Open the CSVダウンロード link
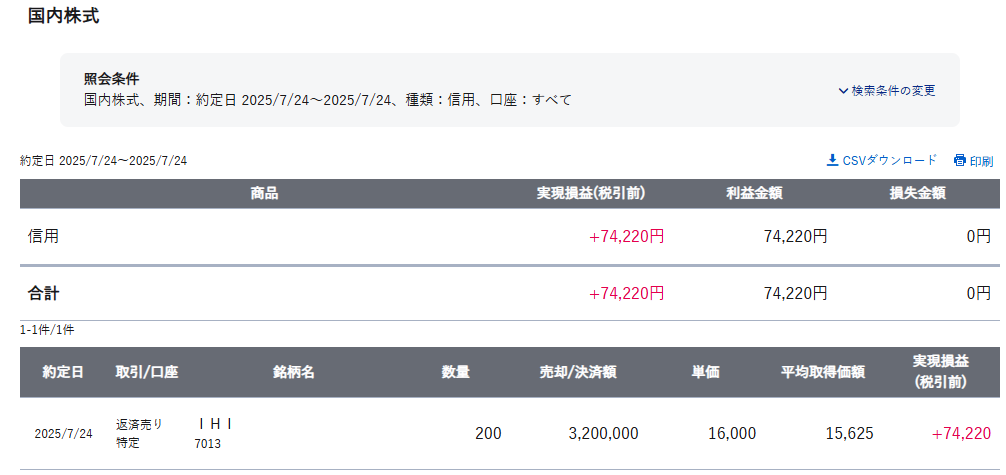 (x=882, y=160)
